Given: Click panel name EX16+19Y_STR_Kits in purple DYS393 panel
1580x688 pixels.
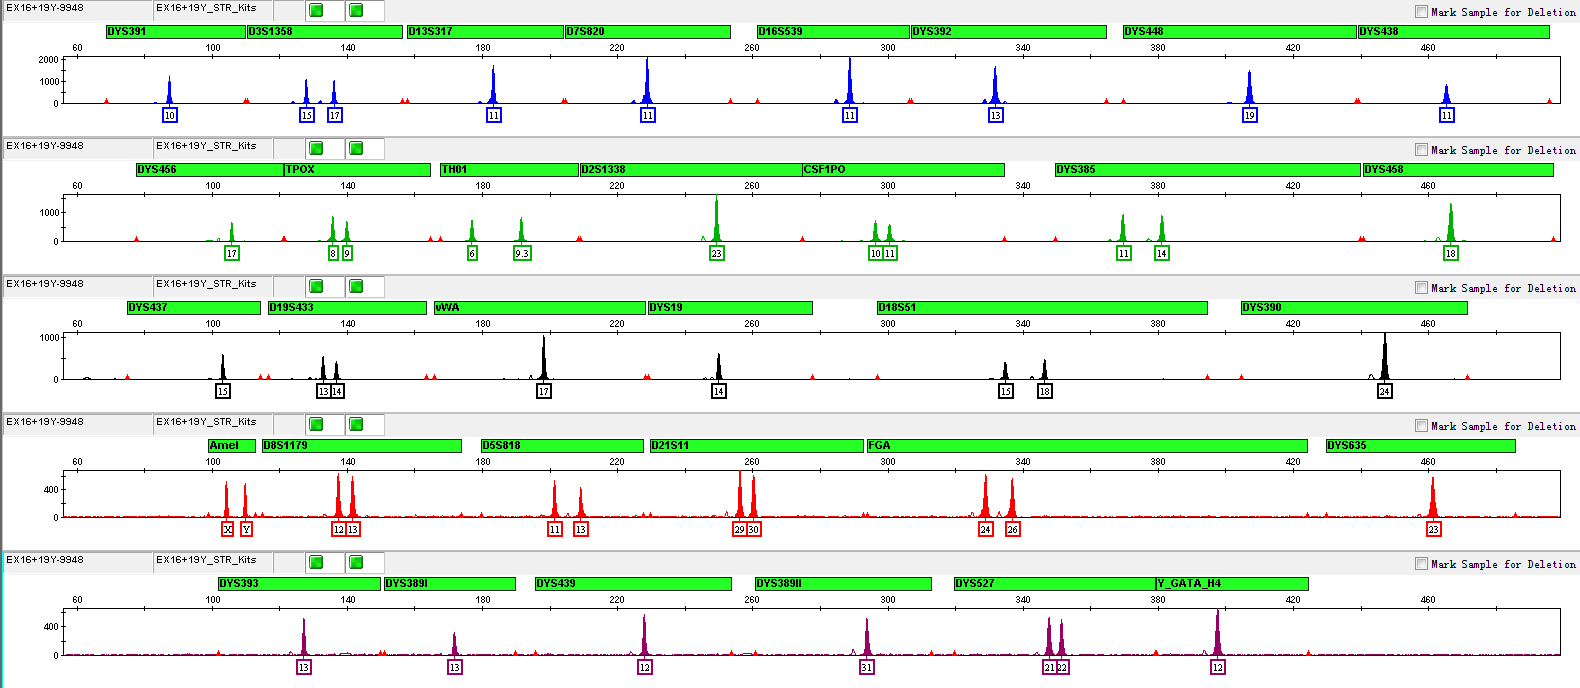Looking at the screenshot, I should point(206,560).
